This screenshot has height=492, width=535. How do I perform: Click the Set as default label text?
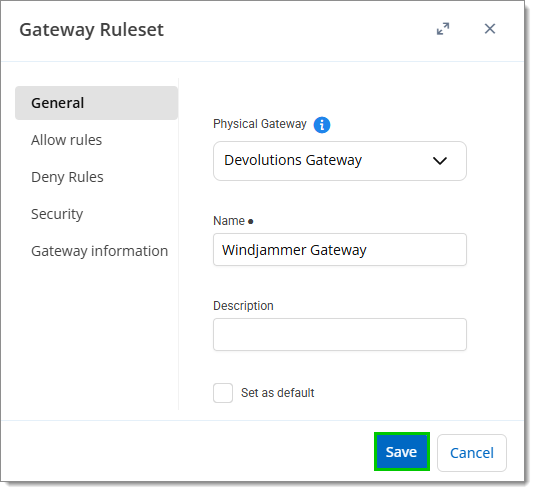point(277,393)
